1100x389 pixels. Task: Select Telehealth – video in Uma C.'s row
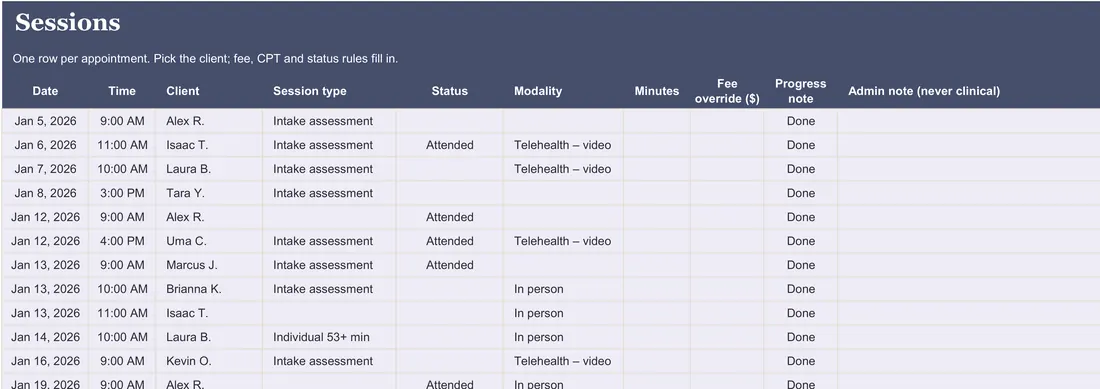tap(563, 241)
